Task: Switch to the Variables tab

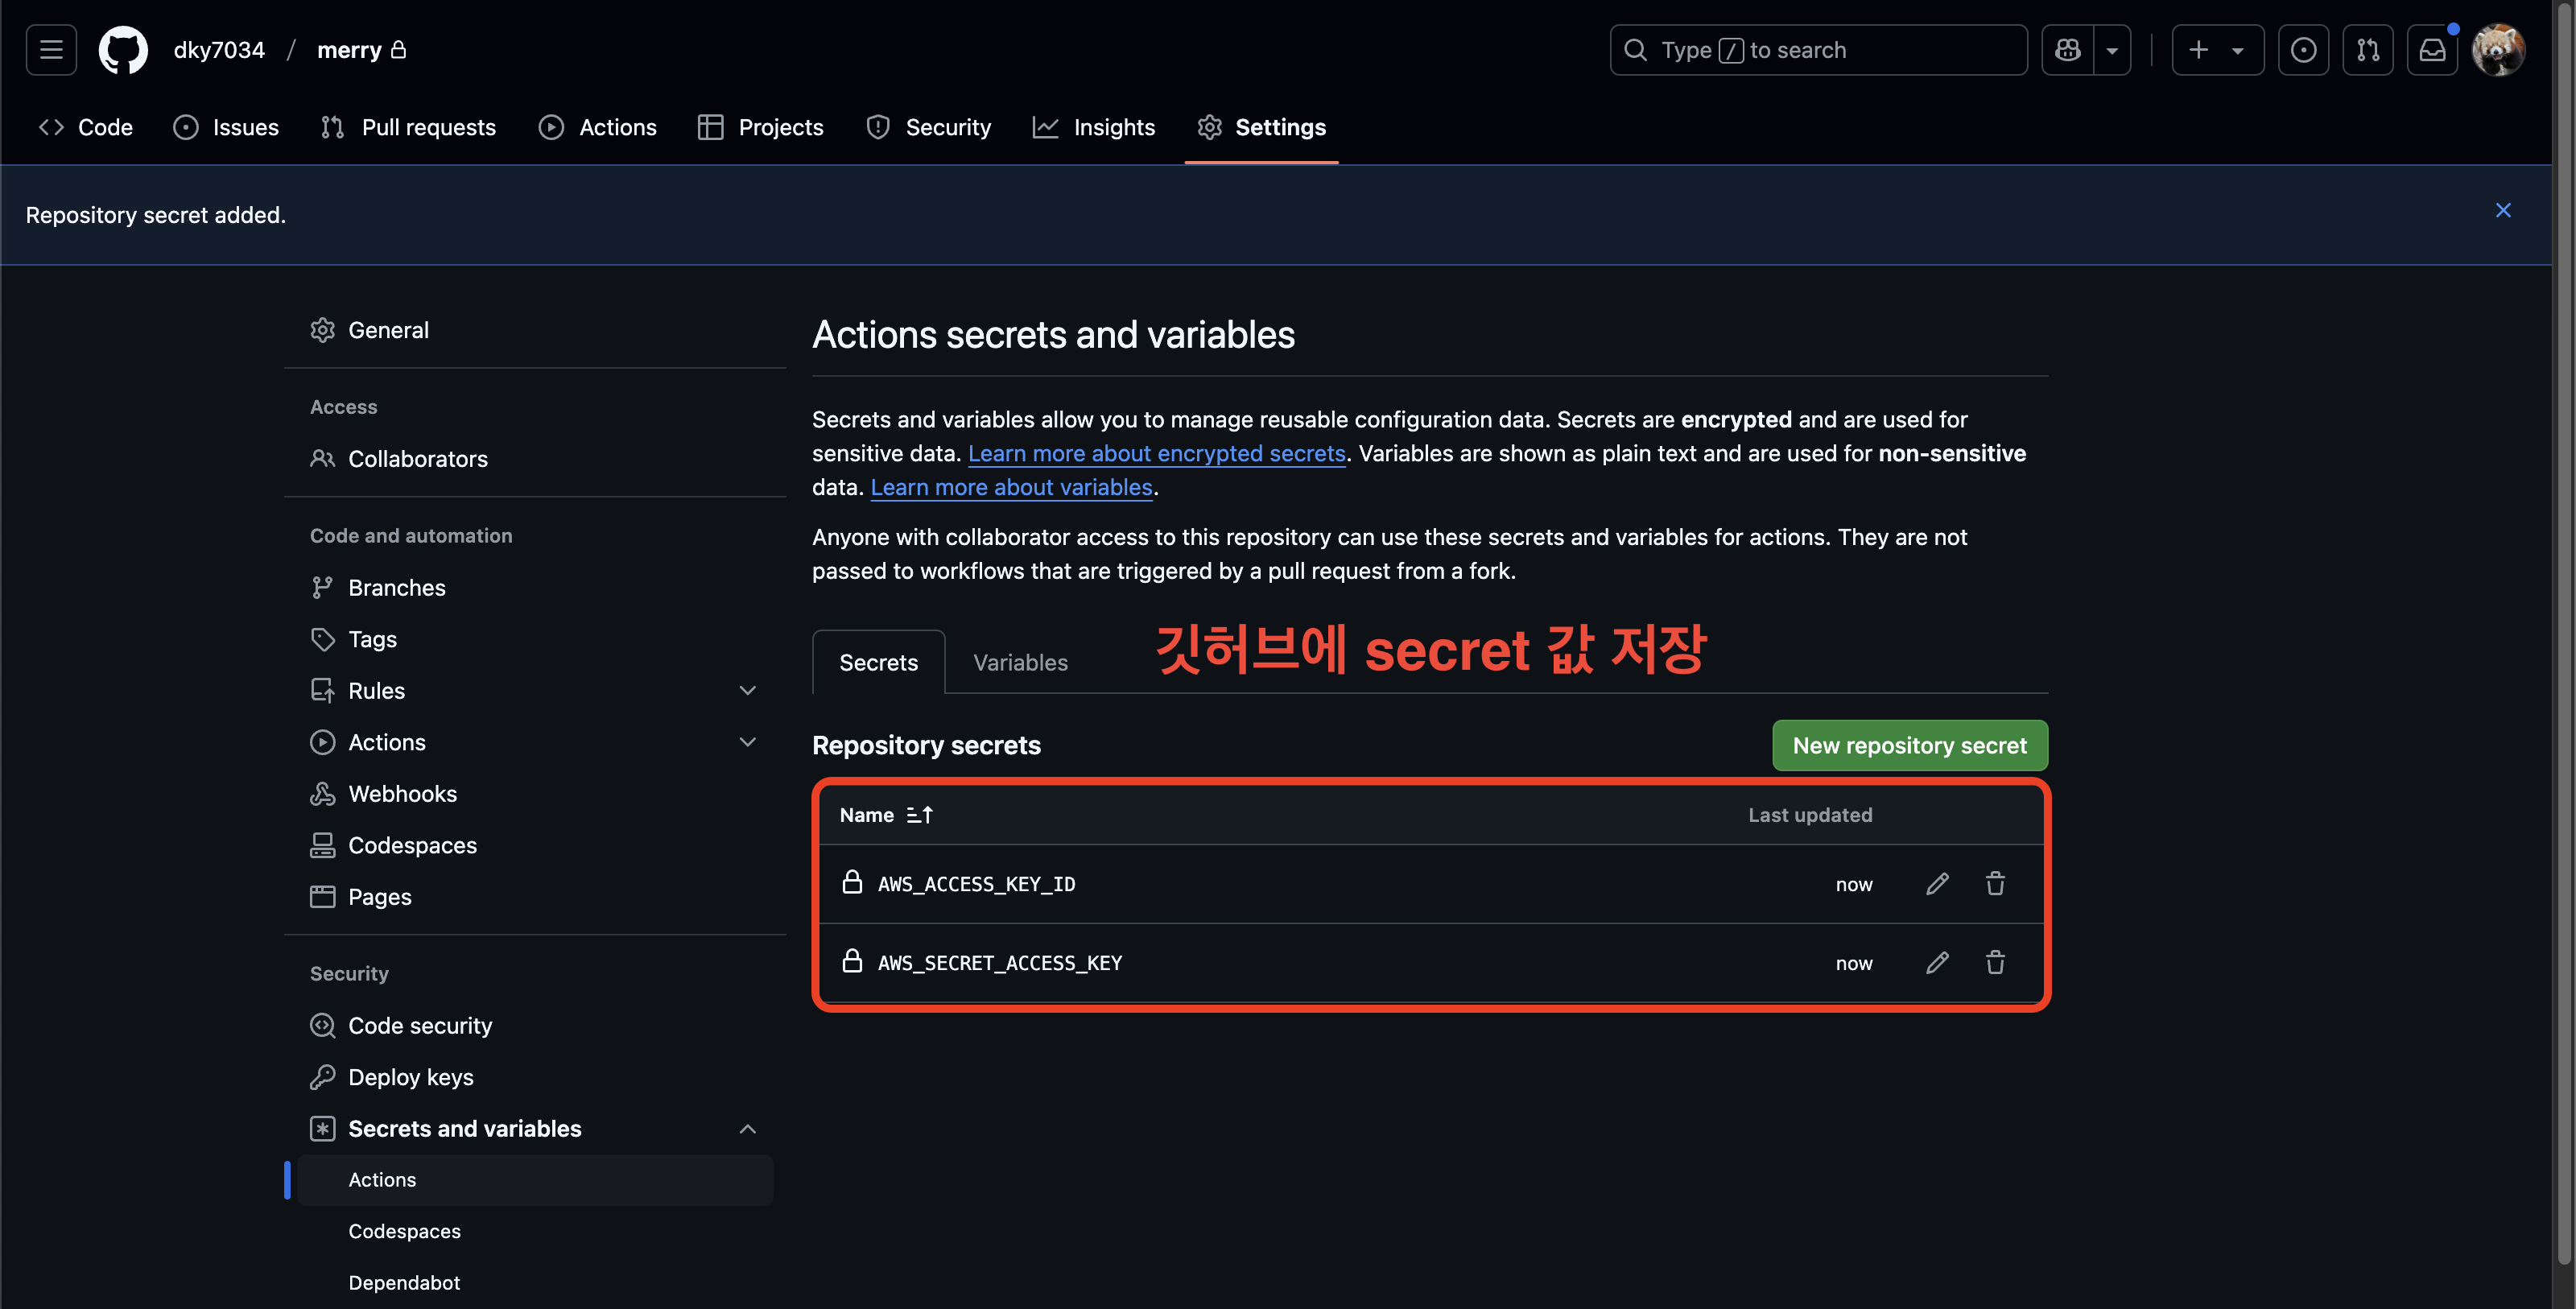Action: click(1020, 662)
